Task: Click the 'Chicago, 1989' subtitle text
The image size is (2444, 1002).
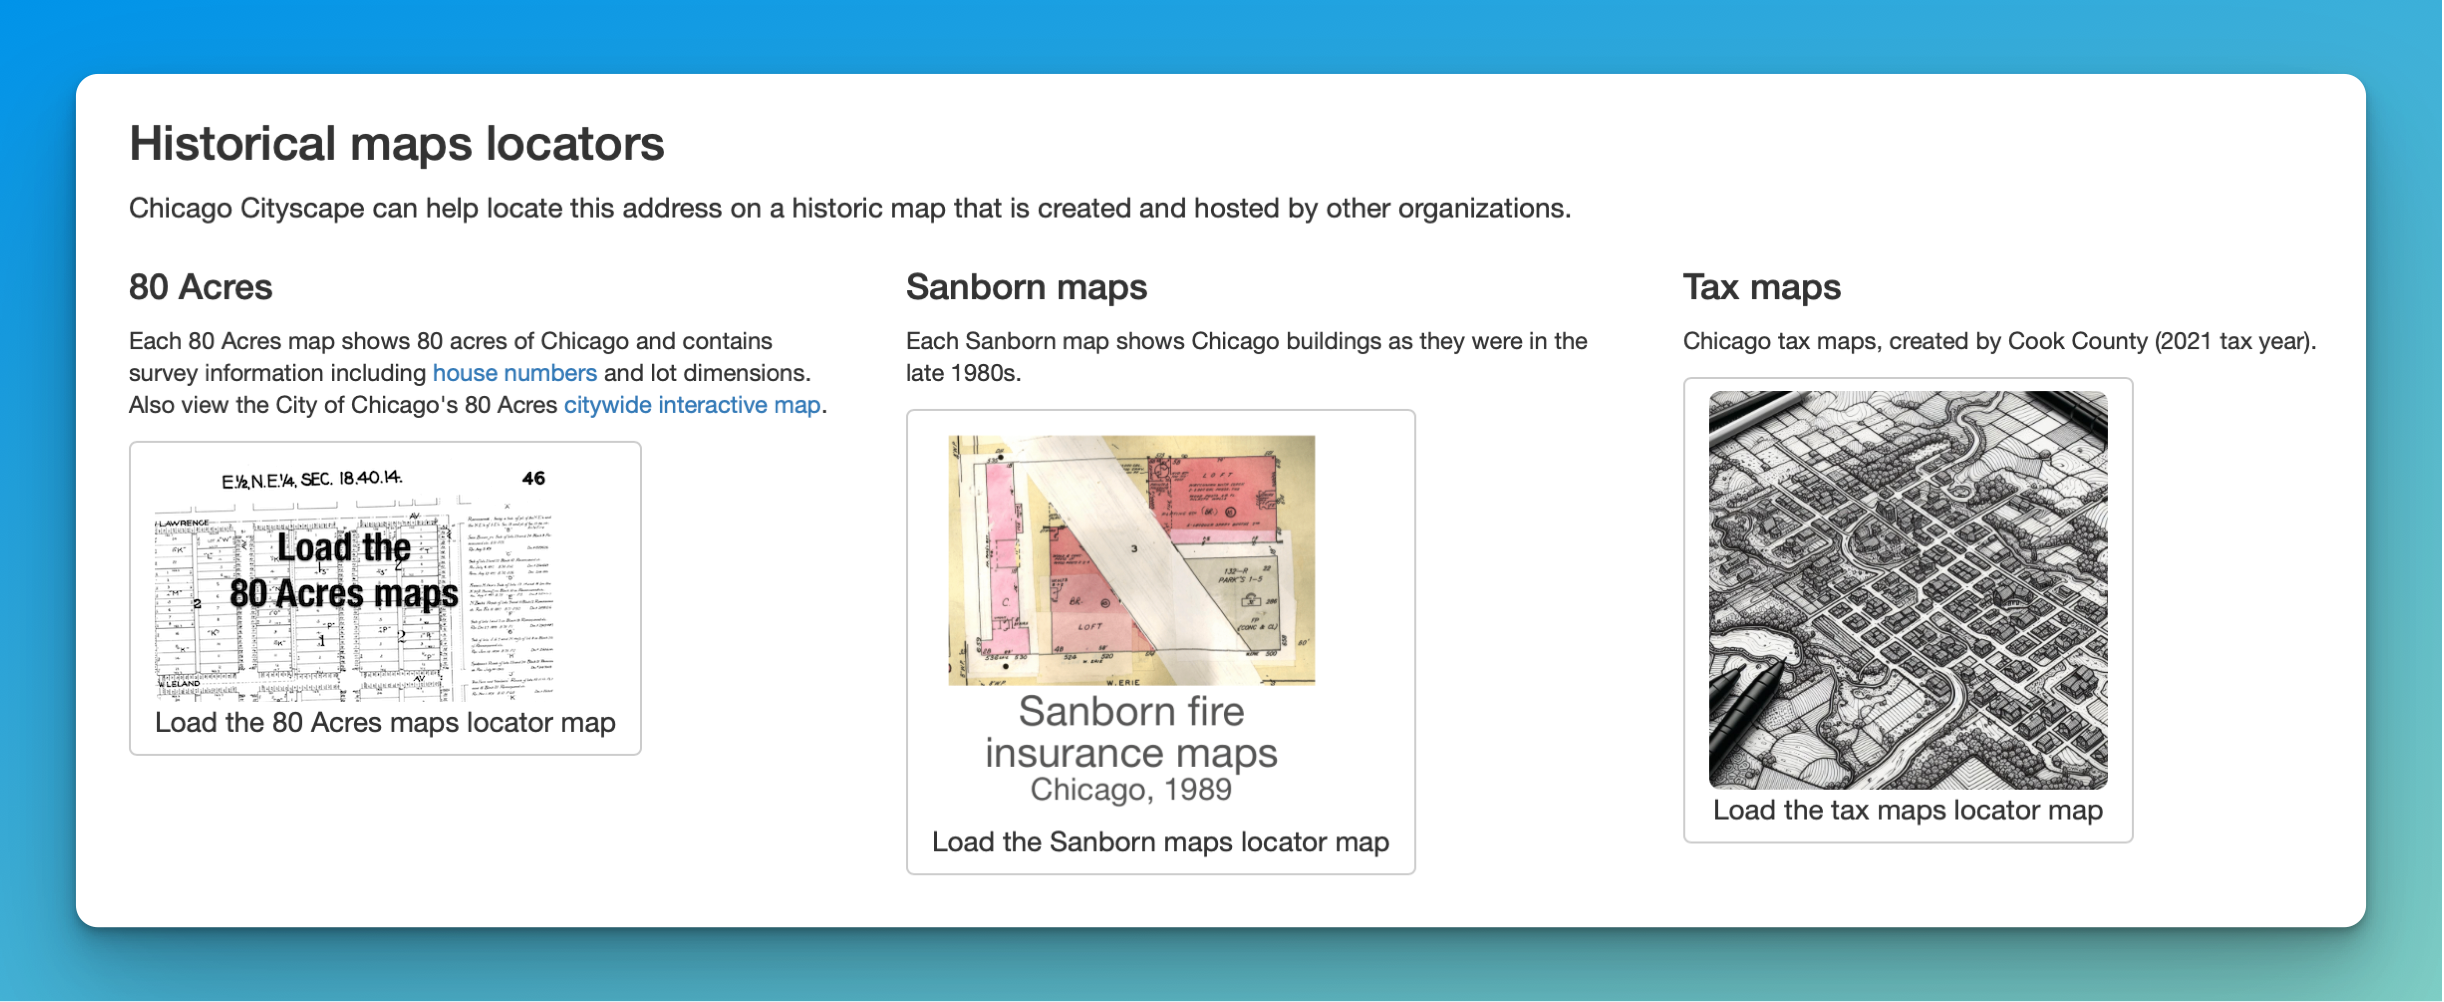Action: 1131,790
